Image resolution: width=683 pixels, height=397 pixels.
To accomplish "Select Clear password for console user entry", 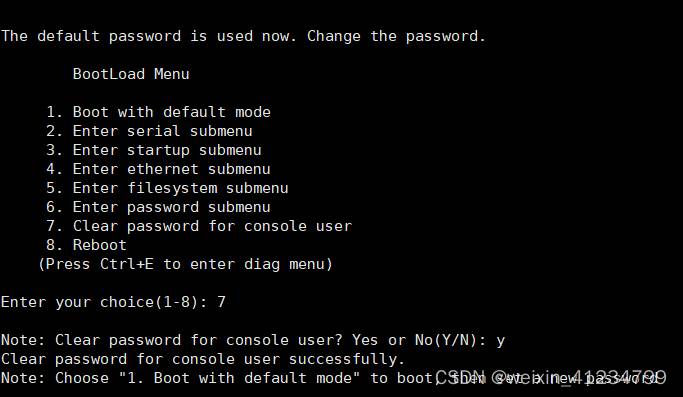I will (x=199, y=226).
